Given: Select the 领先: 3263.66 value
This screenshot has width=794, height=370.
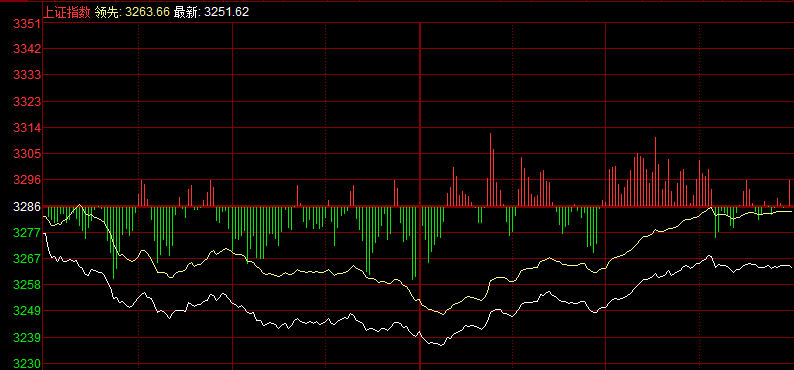Looking at the screenshot, I should coord(132,12).
